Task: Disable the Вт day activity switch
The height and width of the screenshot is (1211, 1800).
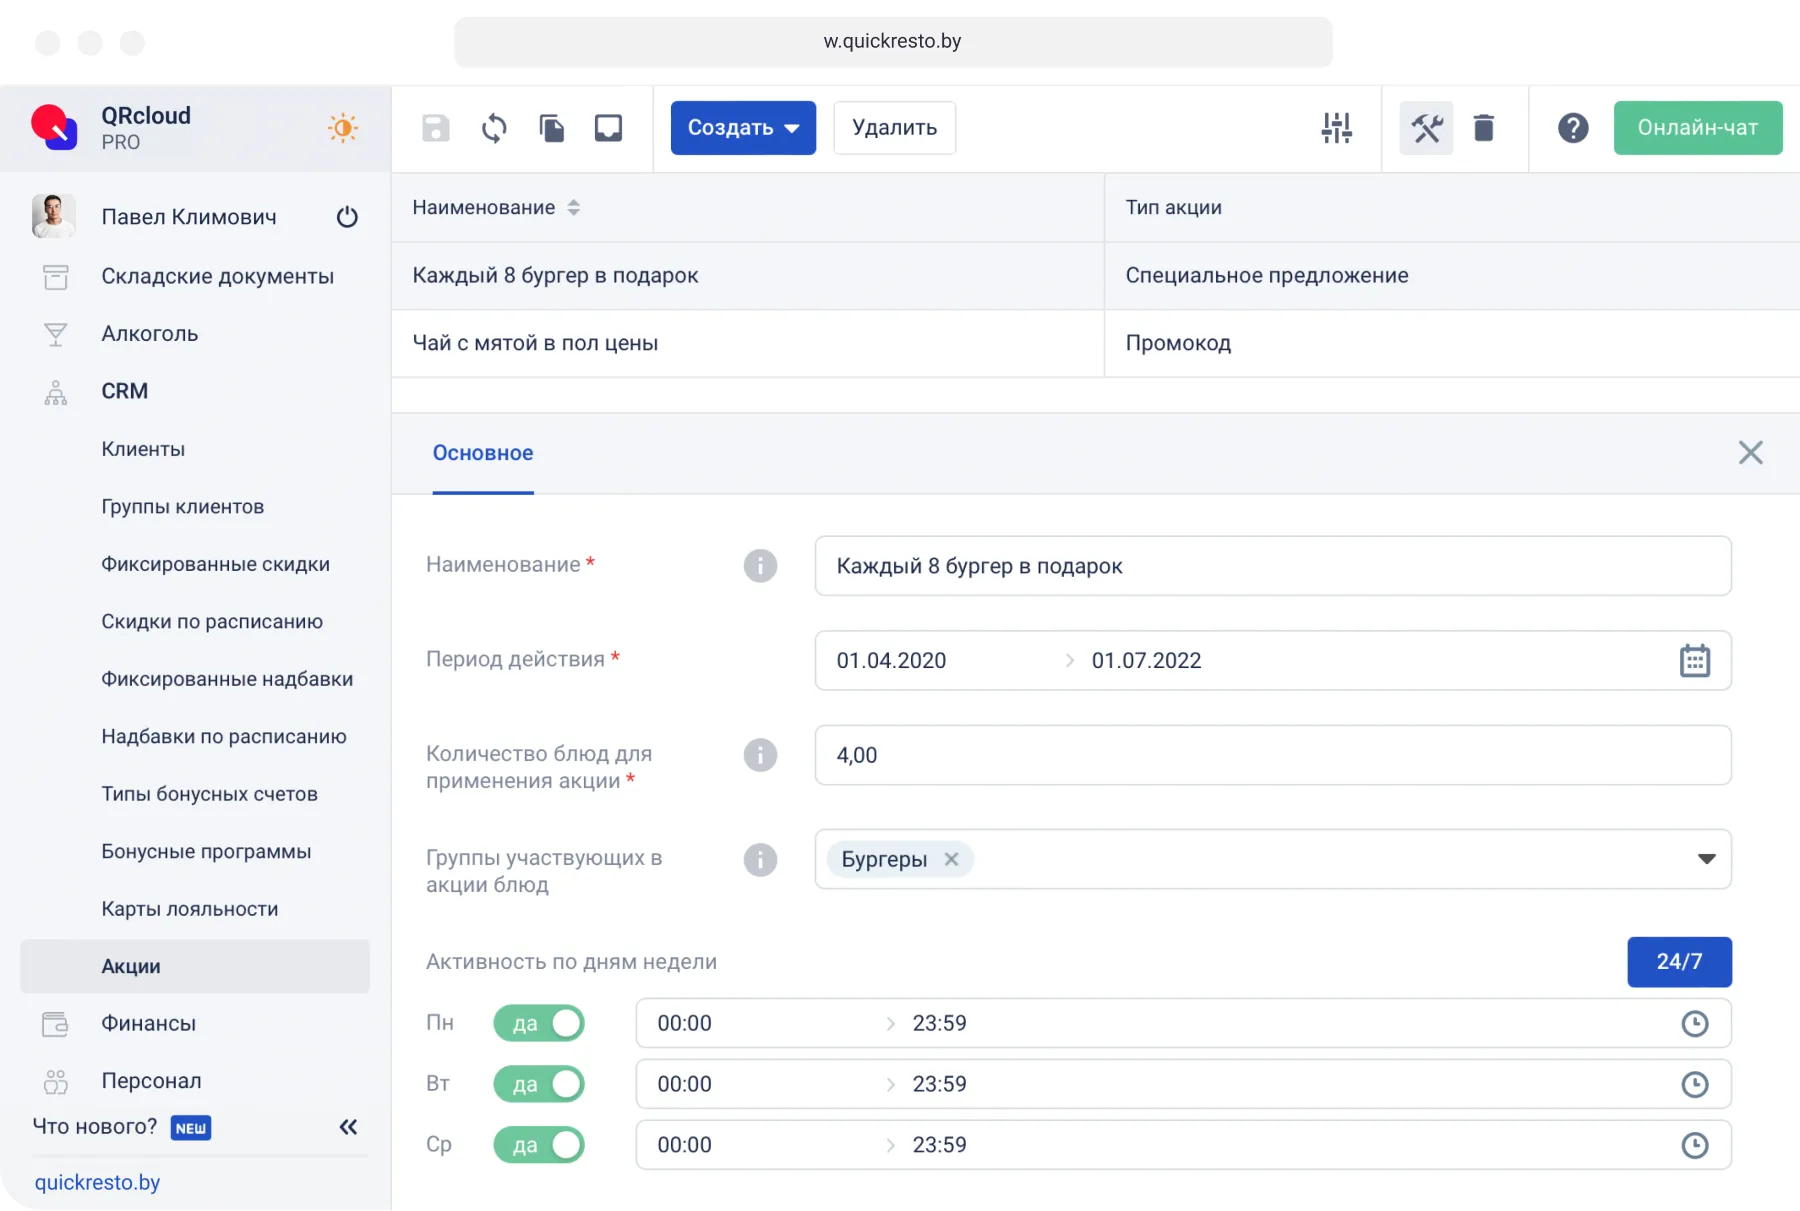Action: [x=539, y=1084]
